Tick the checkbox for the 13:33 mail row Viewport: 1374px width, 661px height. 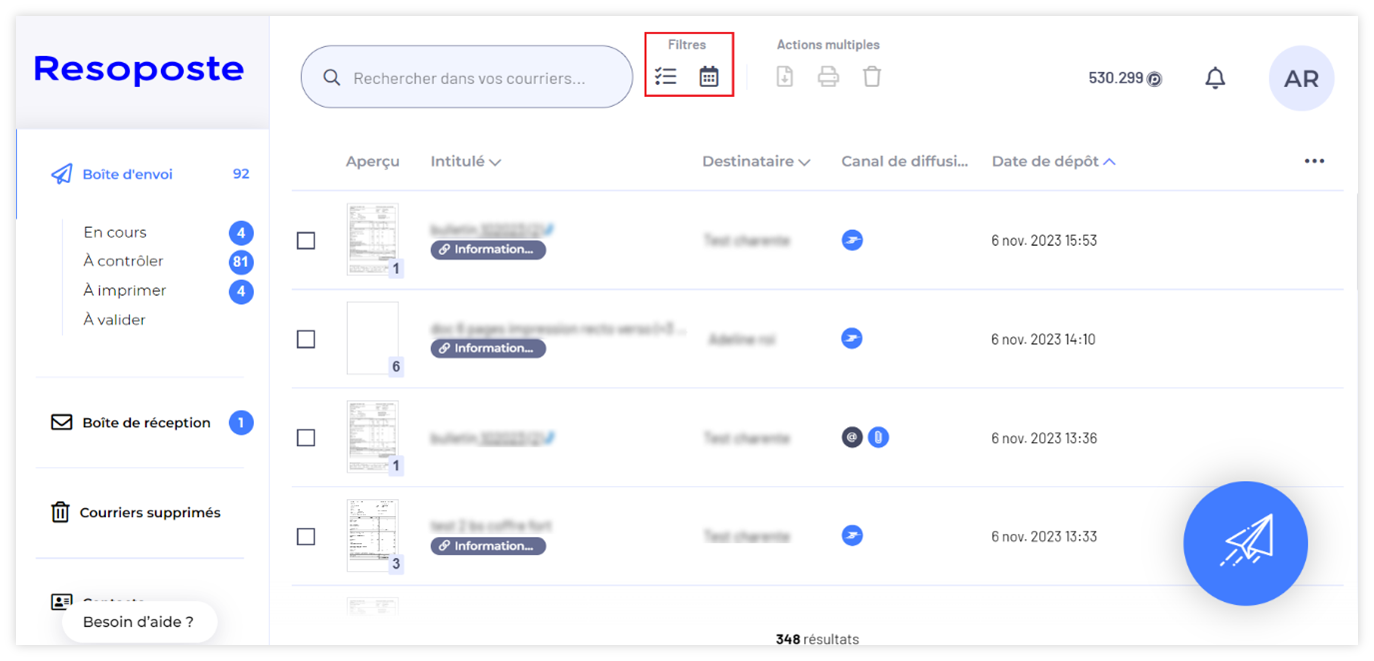pos(306,537)
